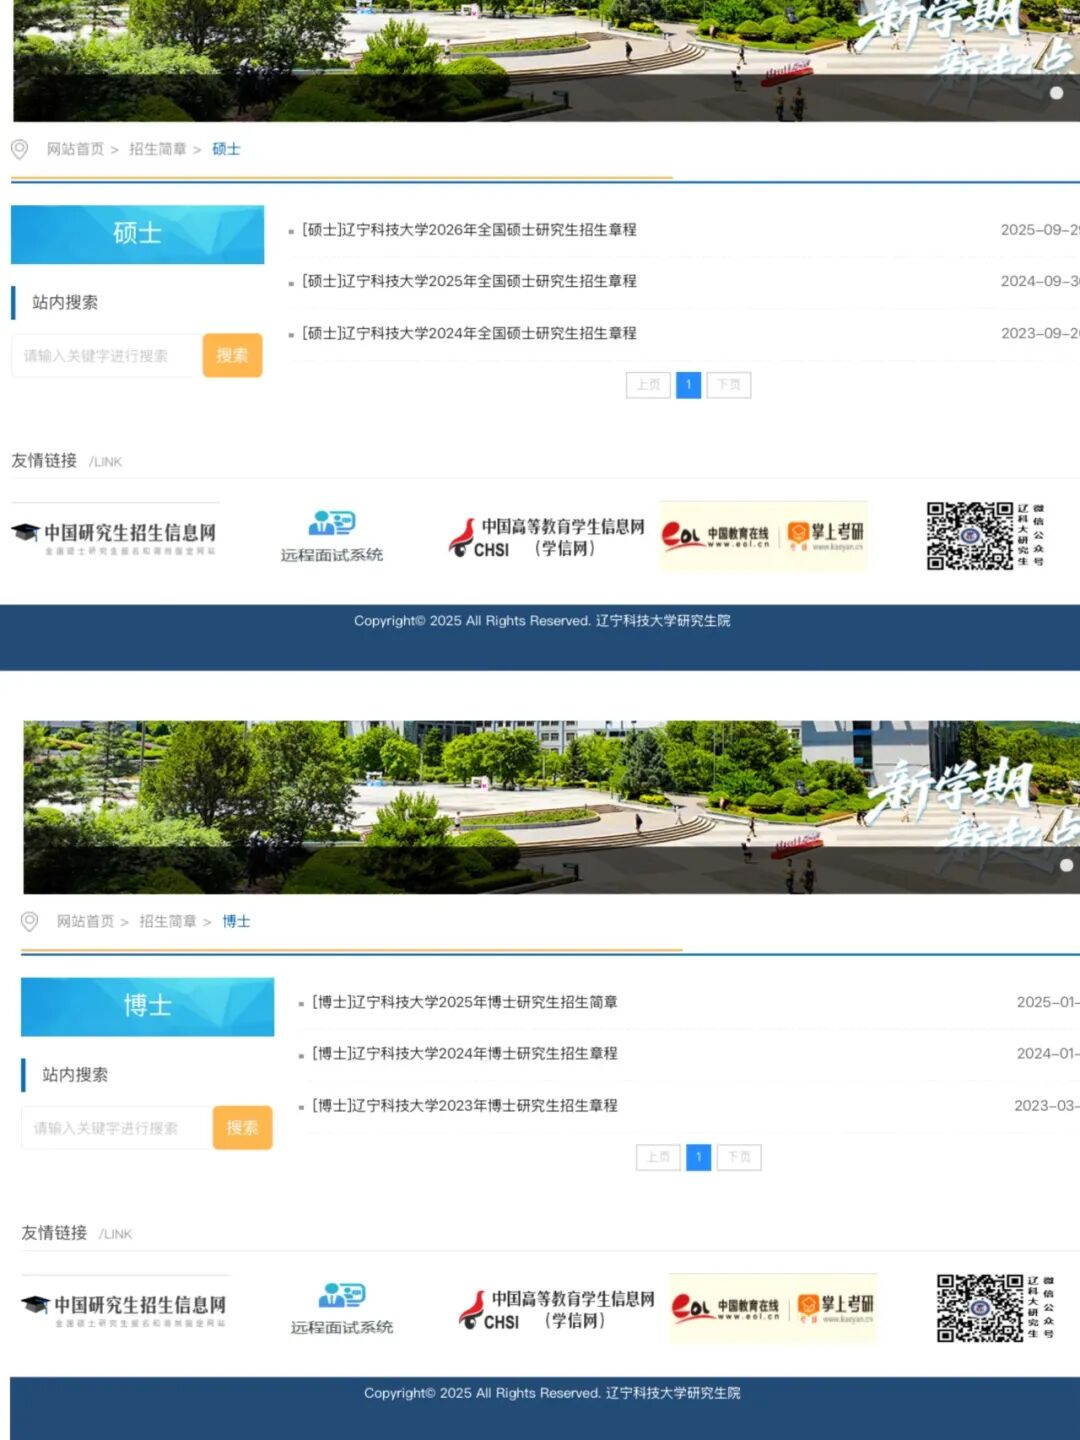Click the QR code in the lower page's links
Viewport: 1080px width, 1440px height.
click(x=979, y=1308)
